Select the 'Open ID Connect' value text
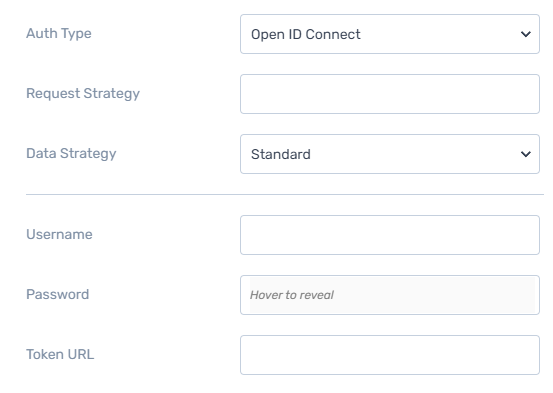This screenshot has height=393, width=553. 305,35
